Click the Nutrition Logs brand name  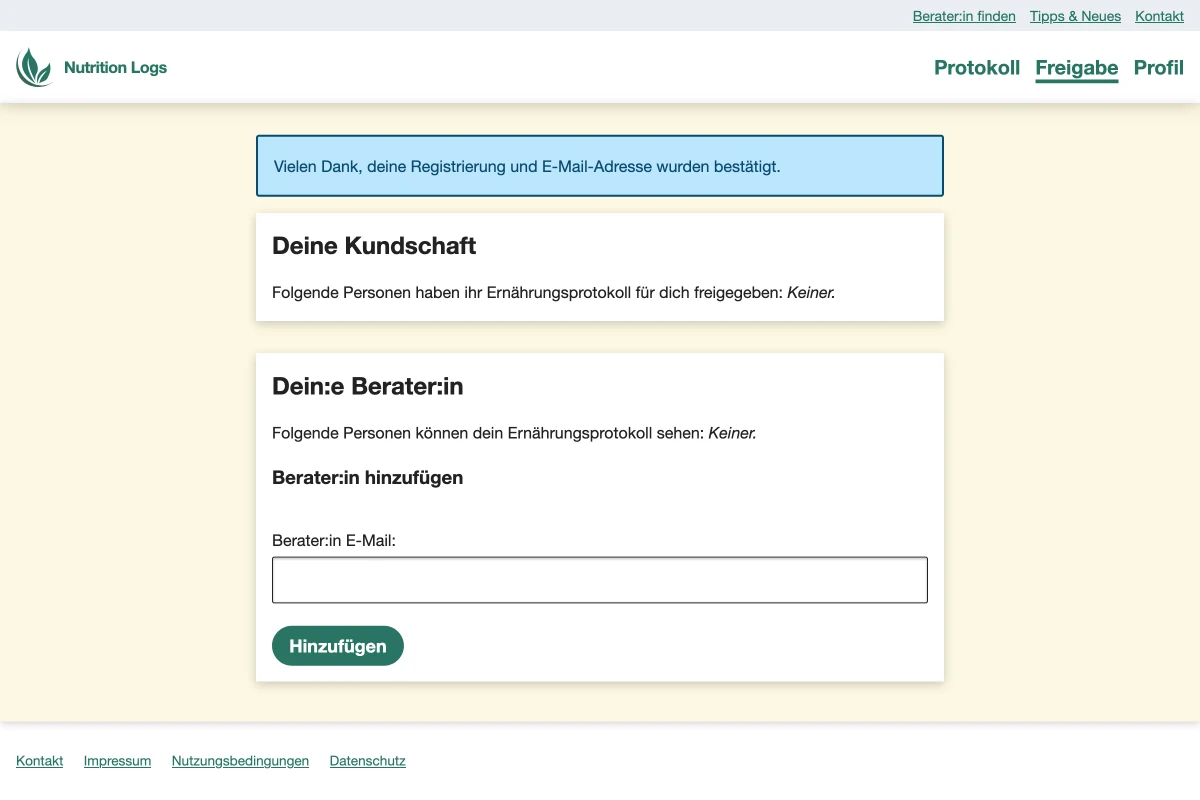pyautogui.click(x=115, y=67)
